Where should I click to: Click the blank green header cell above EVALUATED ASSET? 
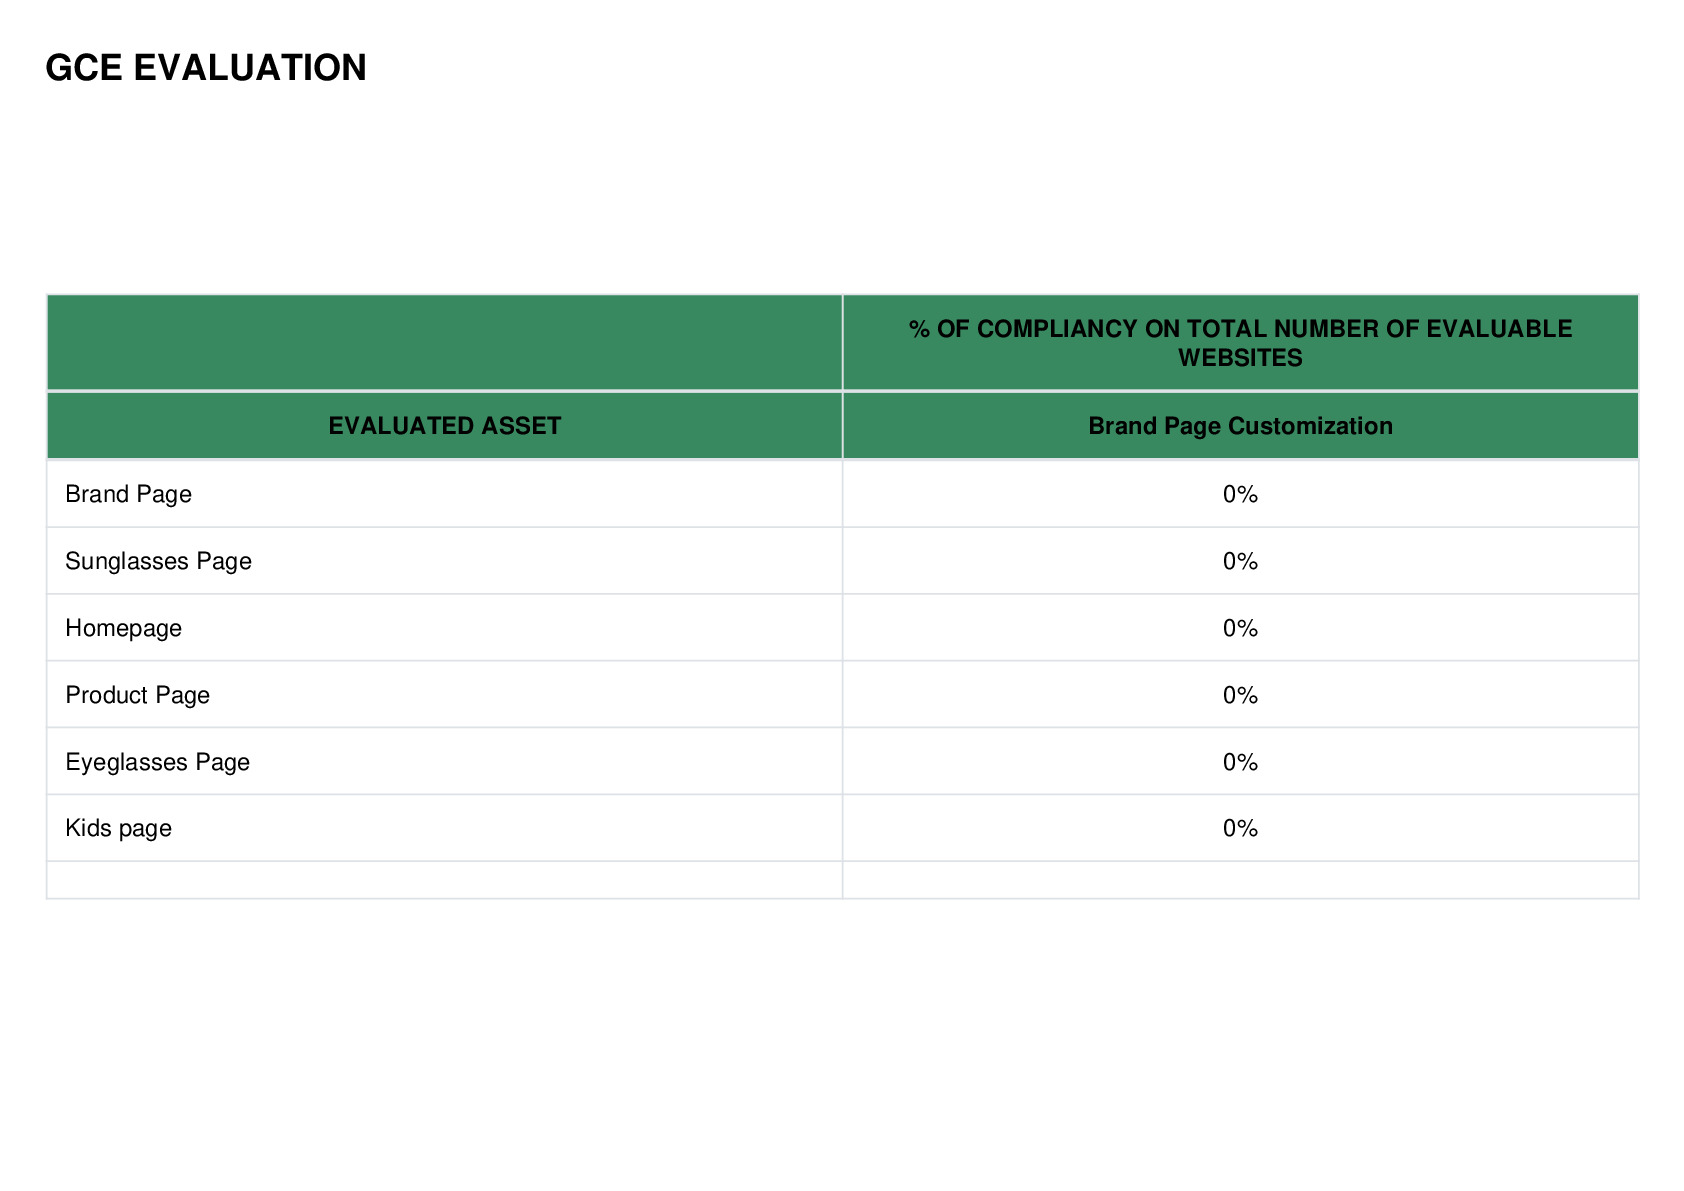click(x=445, y=343)
